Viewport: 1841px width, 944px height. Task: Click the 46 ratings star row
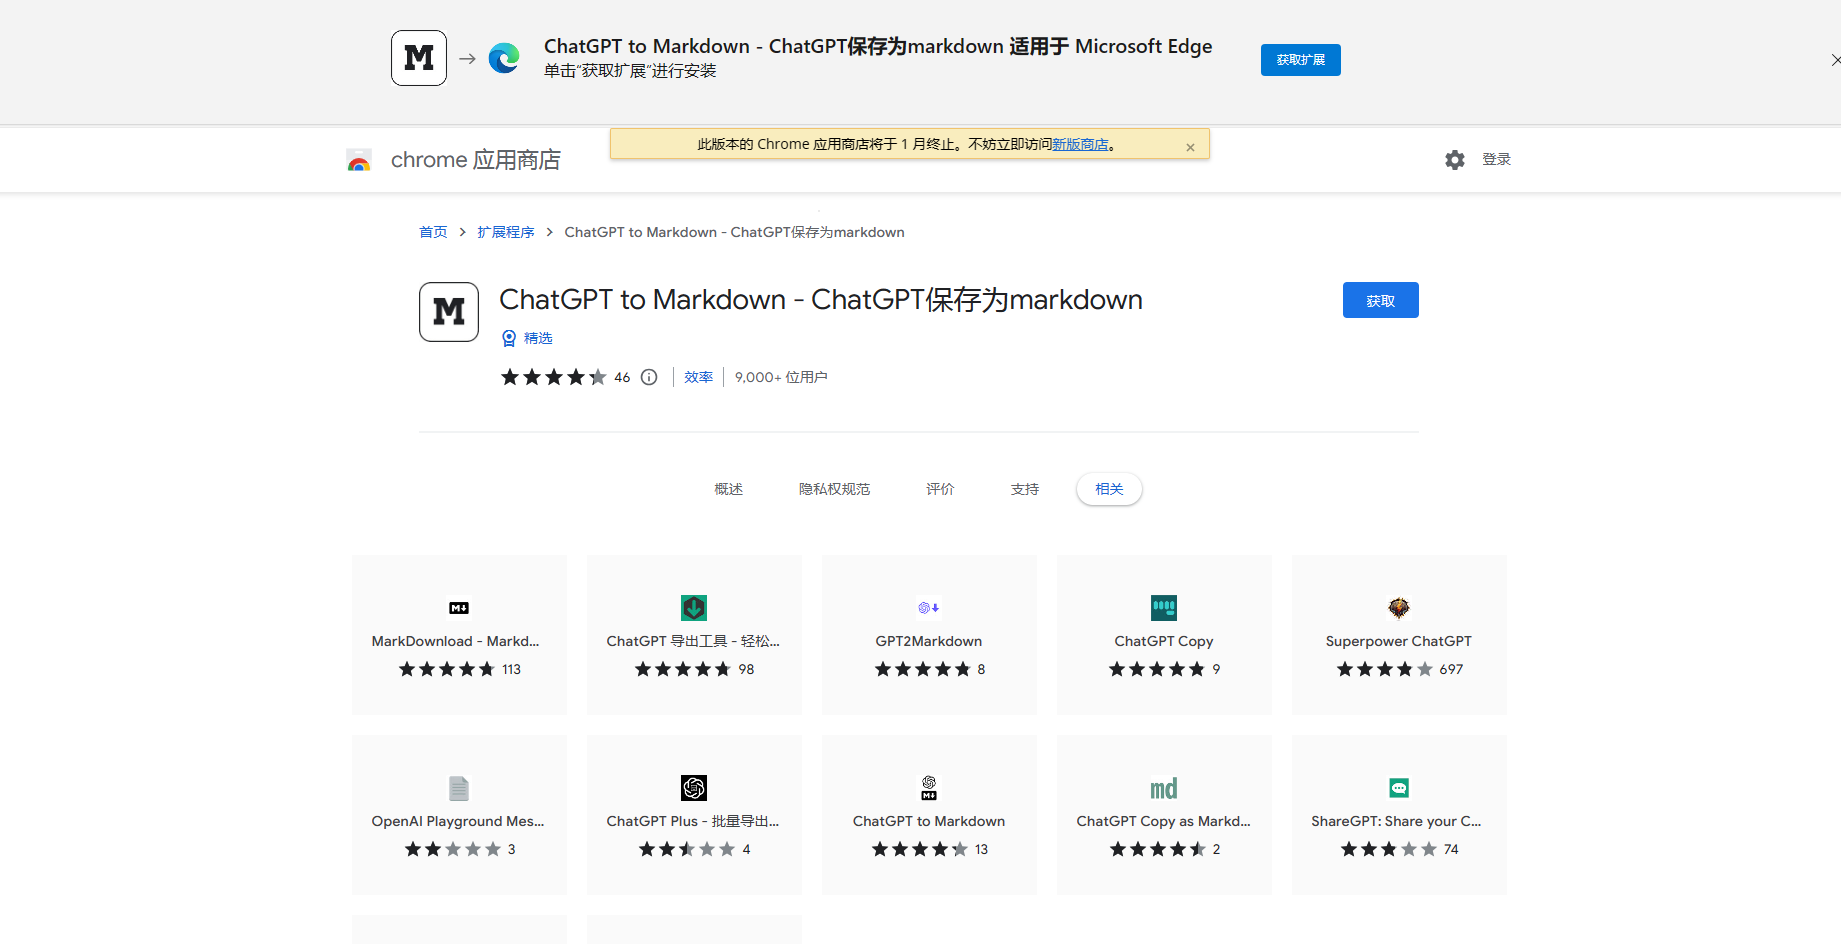(554, 377)
